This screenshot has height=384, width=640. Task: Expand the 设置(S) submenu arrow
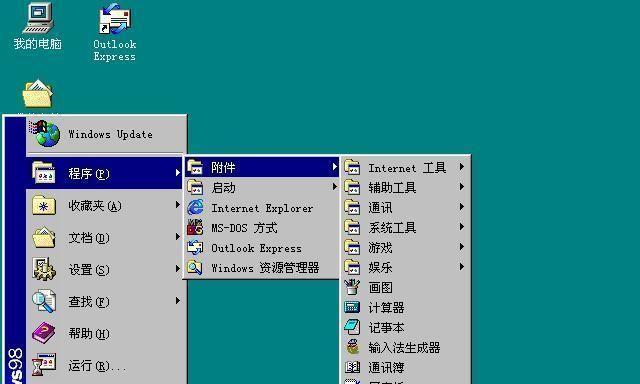(x=178, y=269)
